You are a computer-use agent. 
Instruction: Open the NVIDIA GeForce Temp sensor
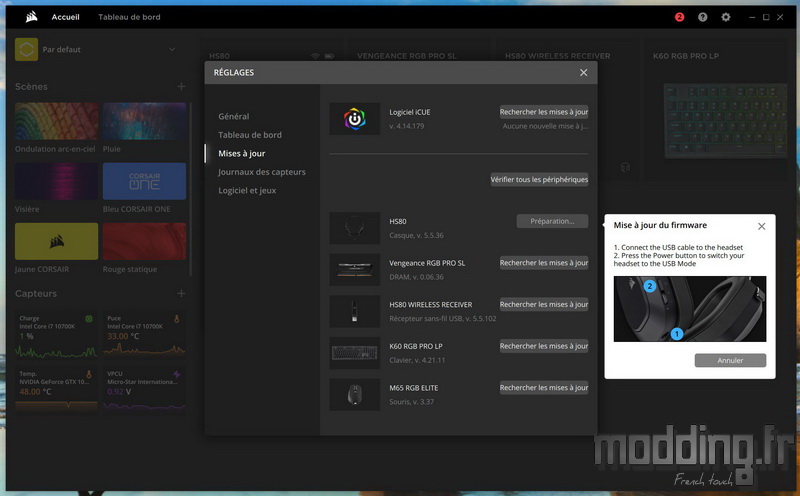[x=56, y=390]
